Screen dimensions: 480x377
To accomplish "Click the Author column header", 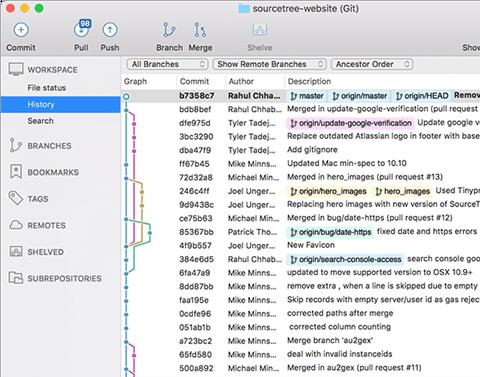I will pyautogui.click(x=241, y=81).
